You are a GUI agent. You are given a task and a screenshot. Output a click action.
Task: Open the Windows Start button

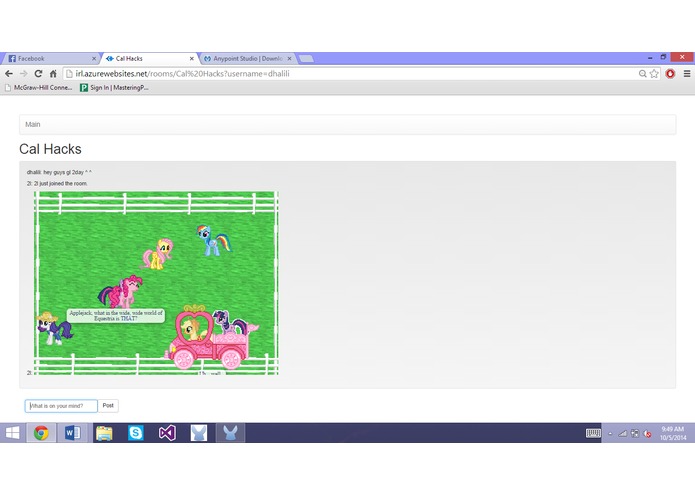tap(12, 433)
